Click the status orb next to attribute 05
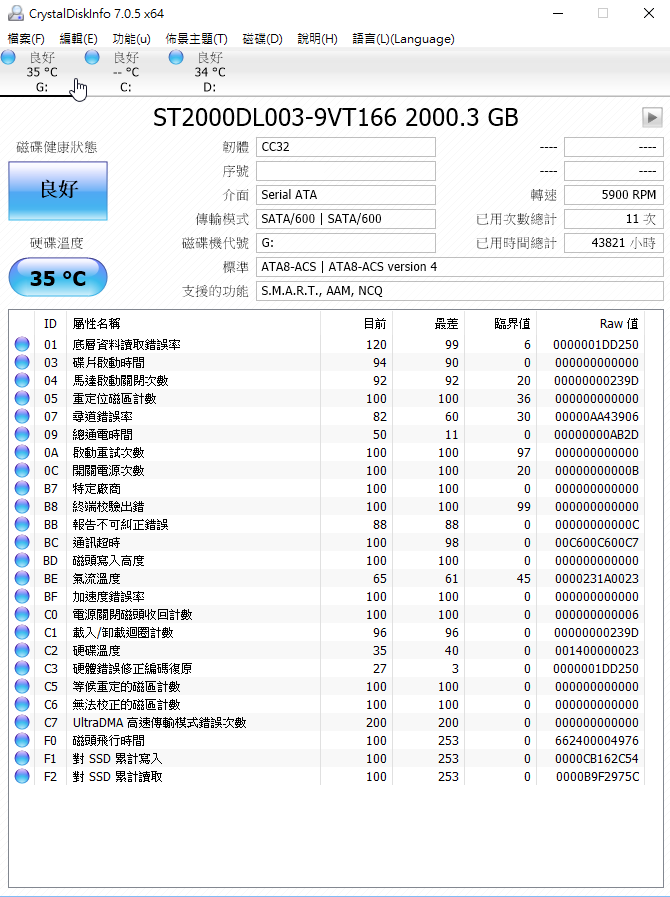Image resolution: width=670 pixels, height=897 pixels. tap(22, 399)
